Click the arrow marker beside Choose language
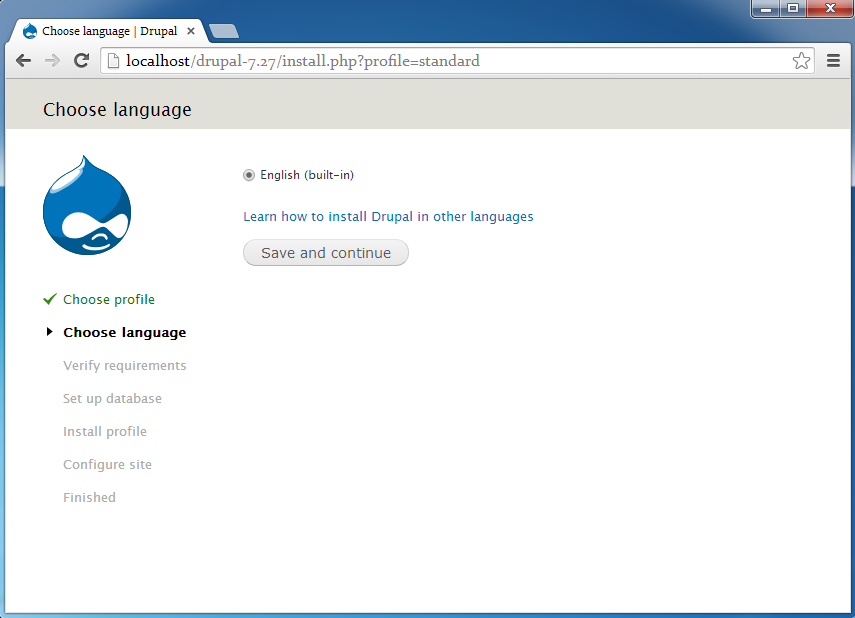Viewport: 855px width, 618px height. pos(50,332)
